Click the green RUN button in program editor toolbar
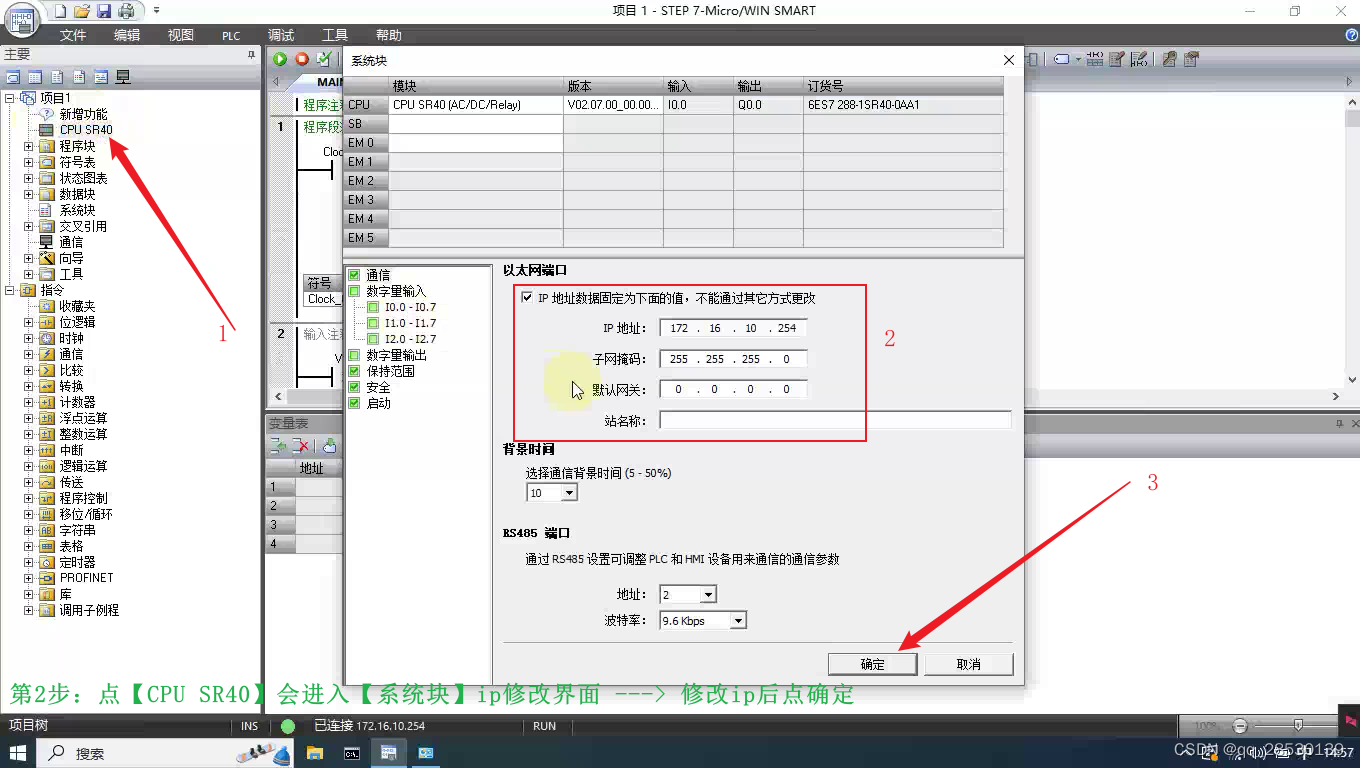Viewport: 1360px width, 768px height. 280,60
